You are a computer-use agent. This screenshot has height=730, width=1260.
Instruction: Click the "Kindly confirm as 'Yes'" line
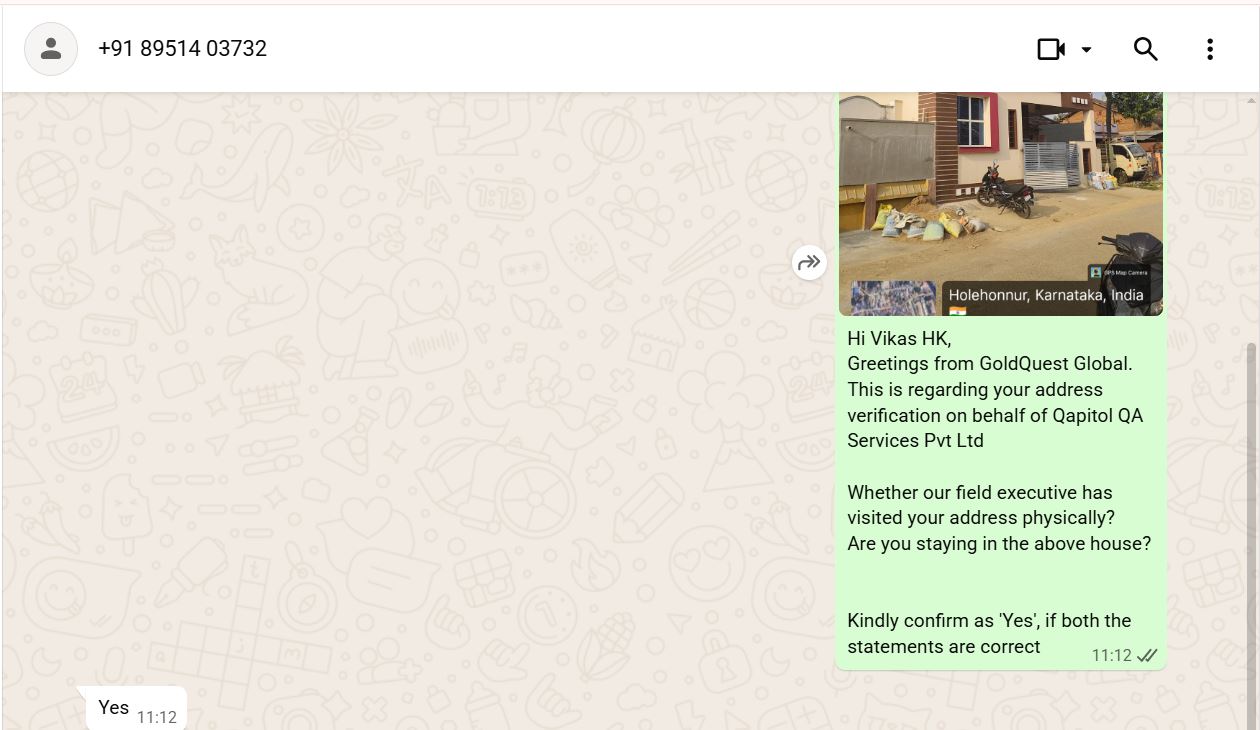coord(989,621)
